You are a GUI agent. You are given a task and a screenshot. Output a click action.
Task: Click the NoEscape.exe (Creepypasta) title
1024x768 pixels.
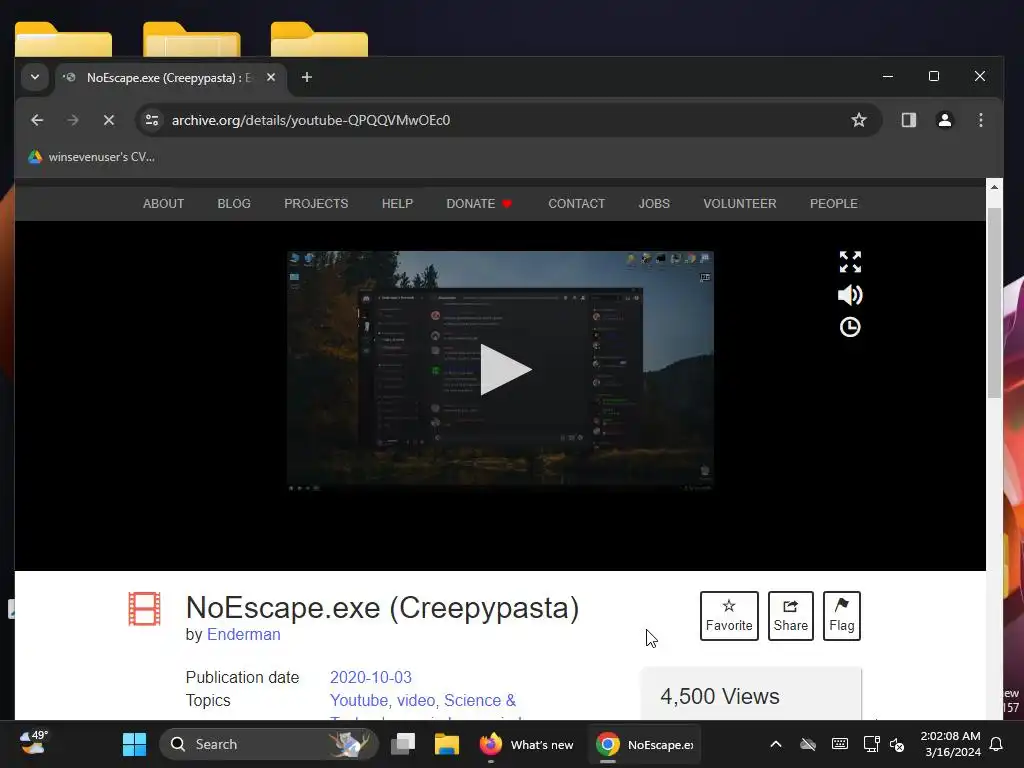382,608
